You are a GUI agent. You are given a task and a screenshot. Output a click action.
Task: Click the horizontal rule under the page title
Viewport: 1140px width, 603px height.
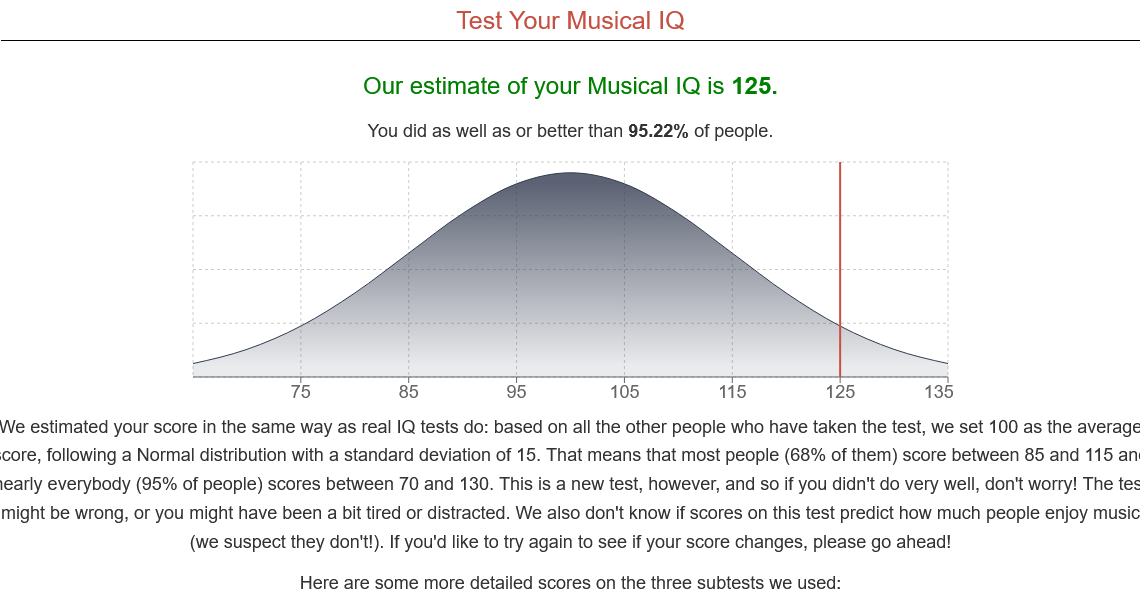click(x=570, y=40)
